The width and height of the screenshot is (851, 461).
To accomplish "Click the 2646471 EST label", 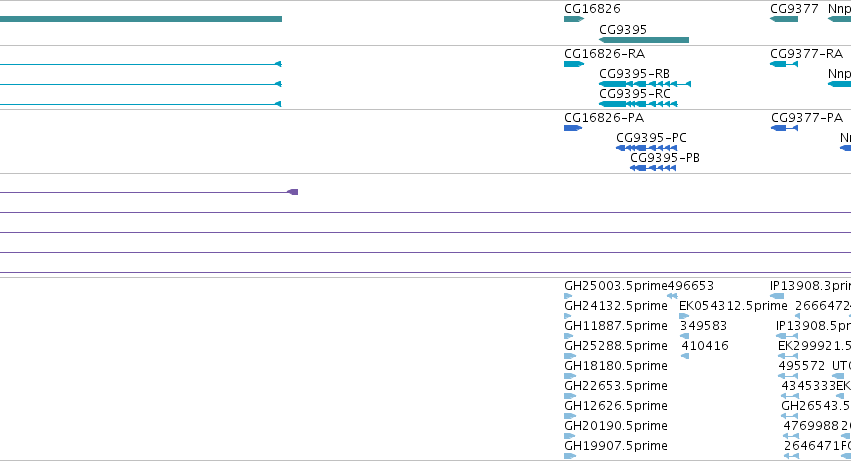I will pyautogui.click(x=812, y=447).
